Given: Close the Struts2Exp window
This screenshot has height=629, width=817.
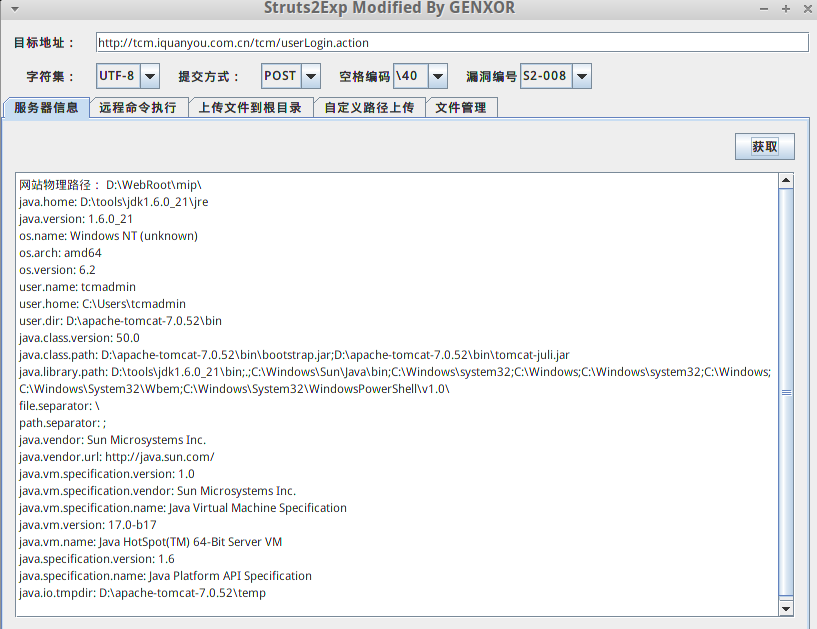Looking at the screenshot, I should (x=807, y=9).
